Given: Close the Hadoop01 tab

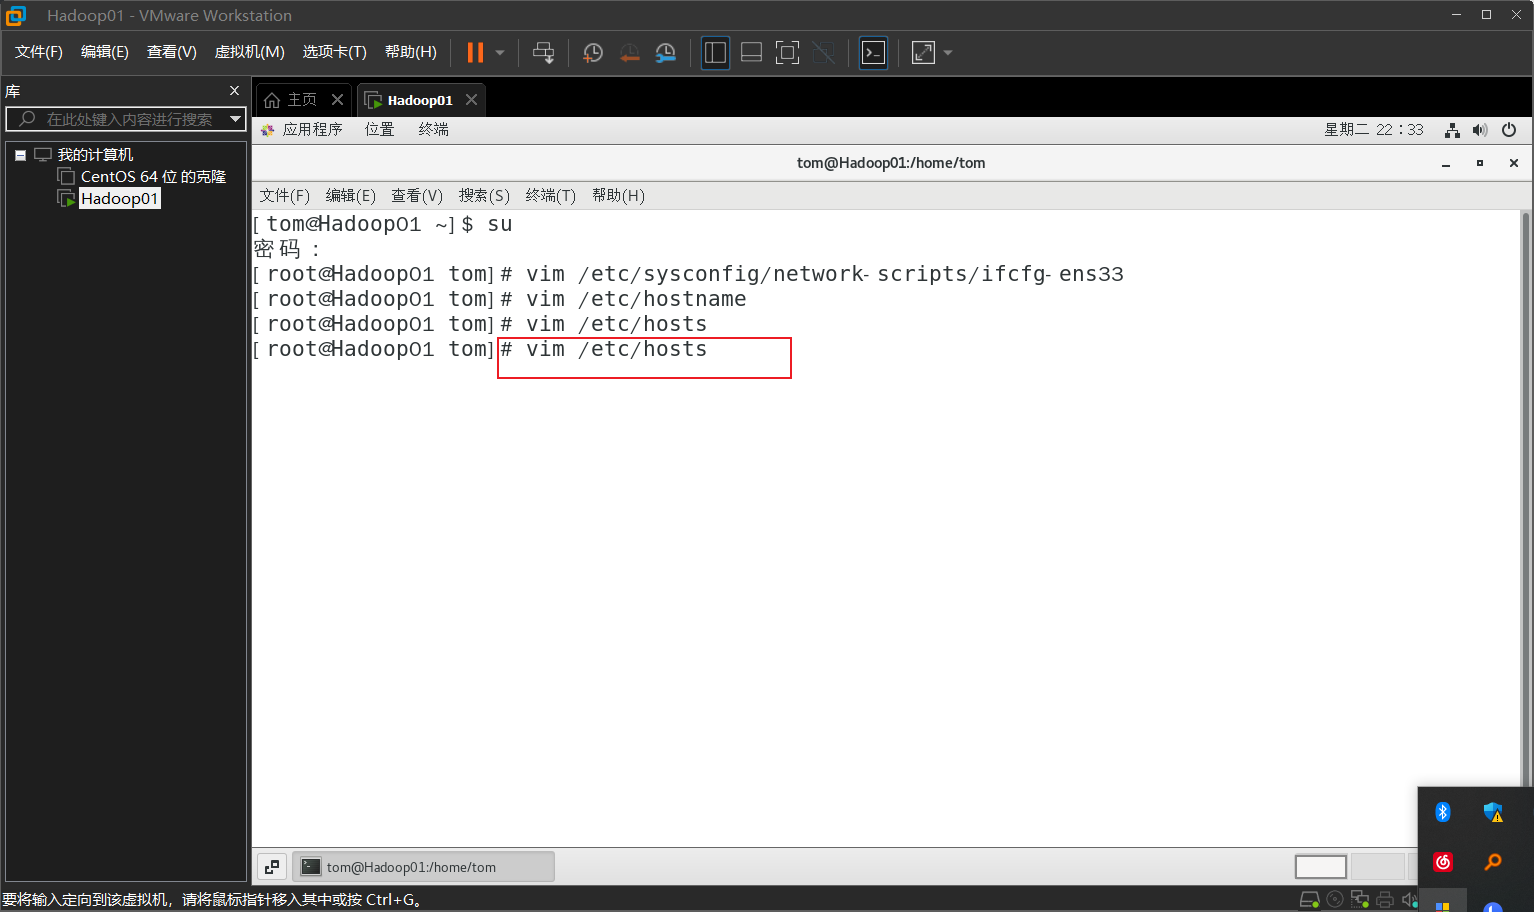Looking at the screenshot, I should [x=472, y=100].
